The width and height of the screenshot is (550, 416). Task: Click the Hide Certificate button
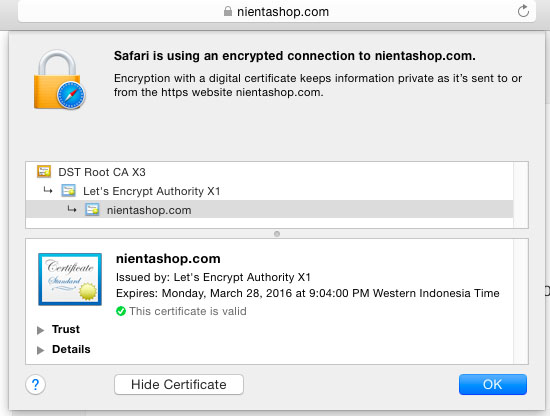click(x=179, y=384)
